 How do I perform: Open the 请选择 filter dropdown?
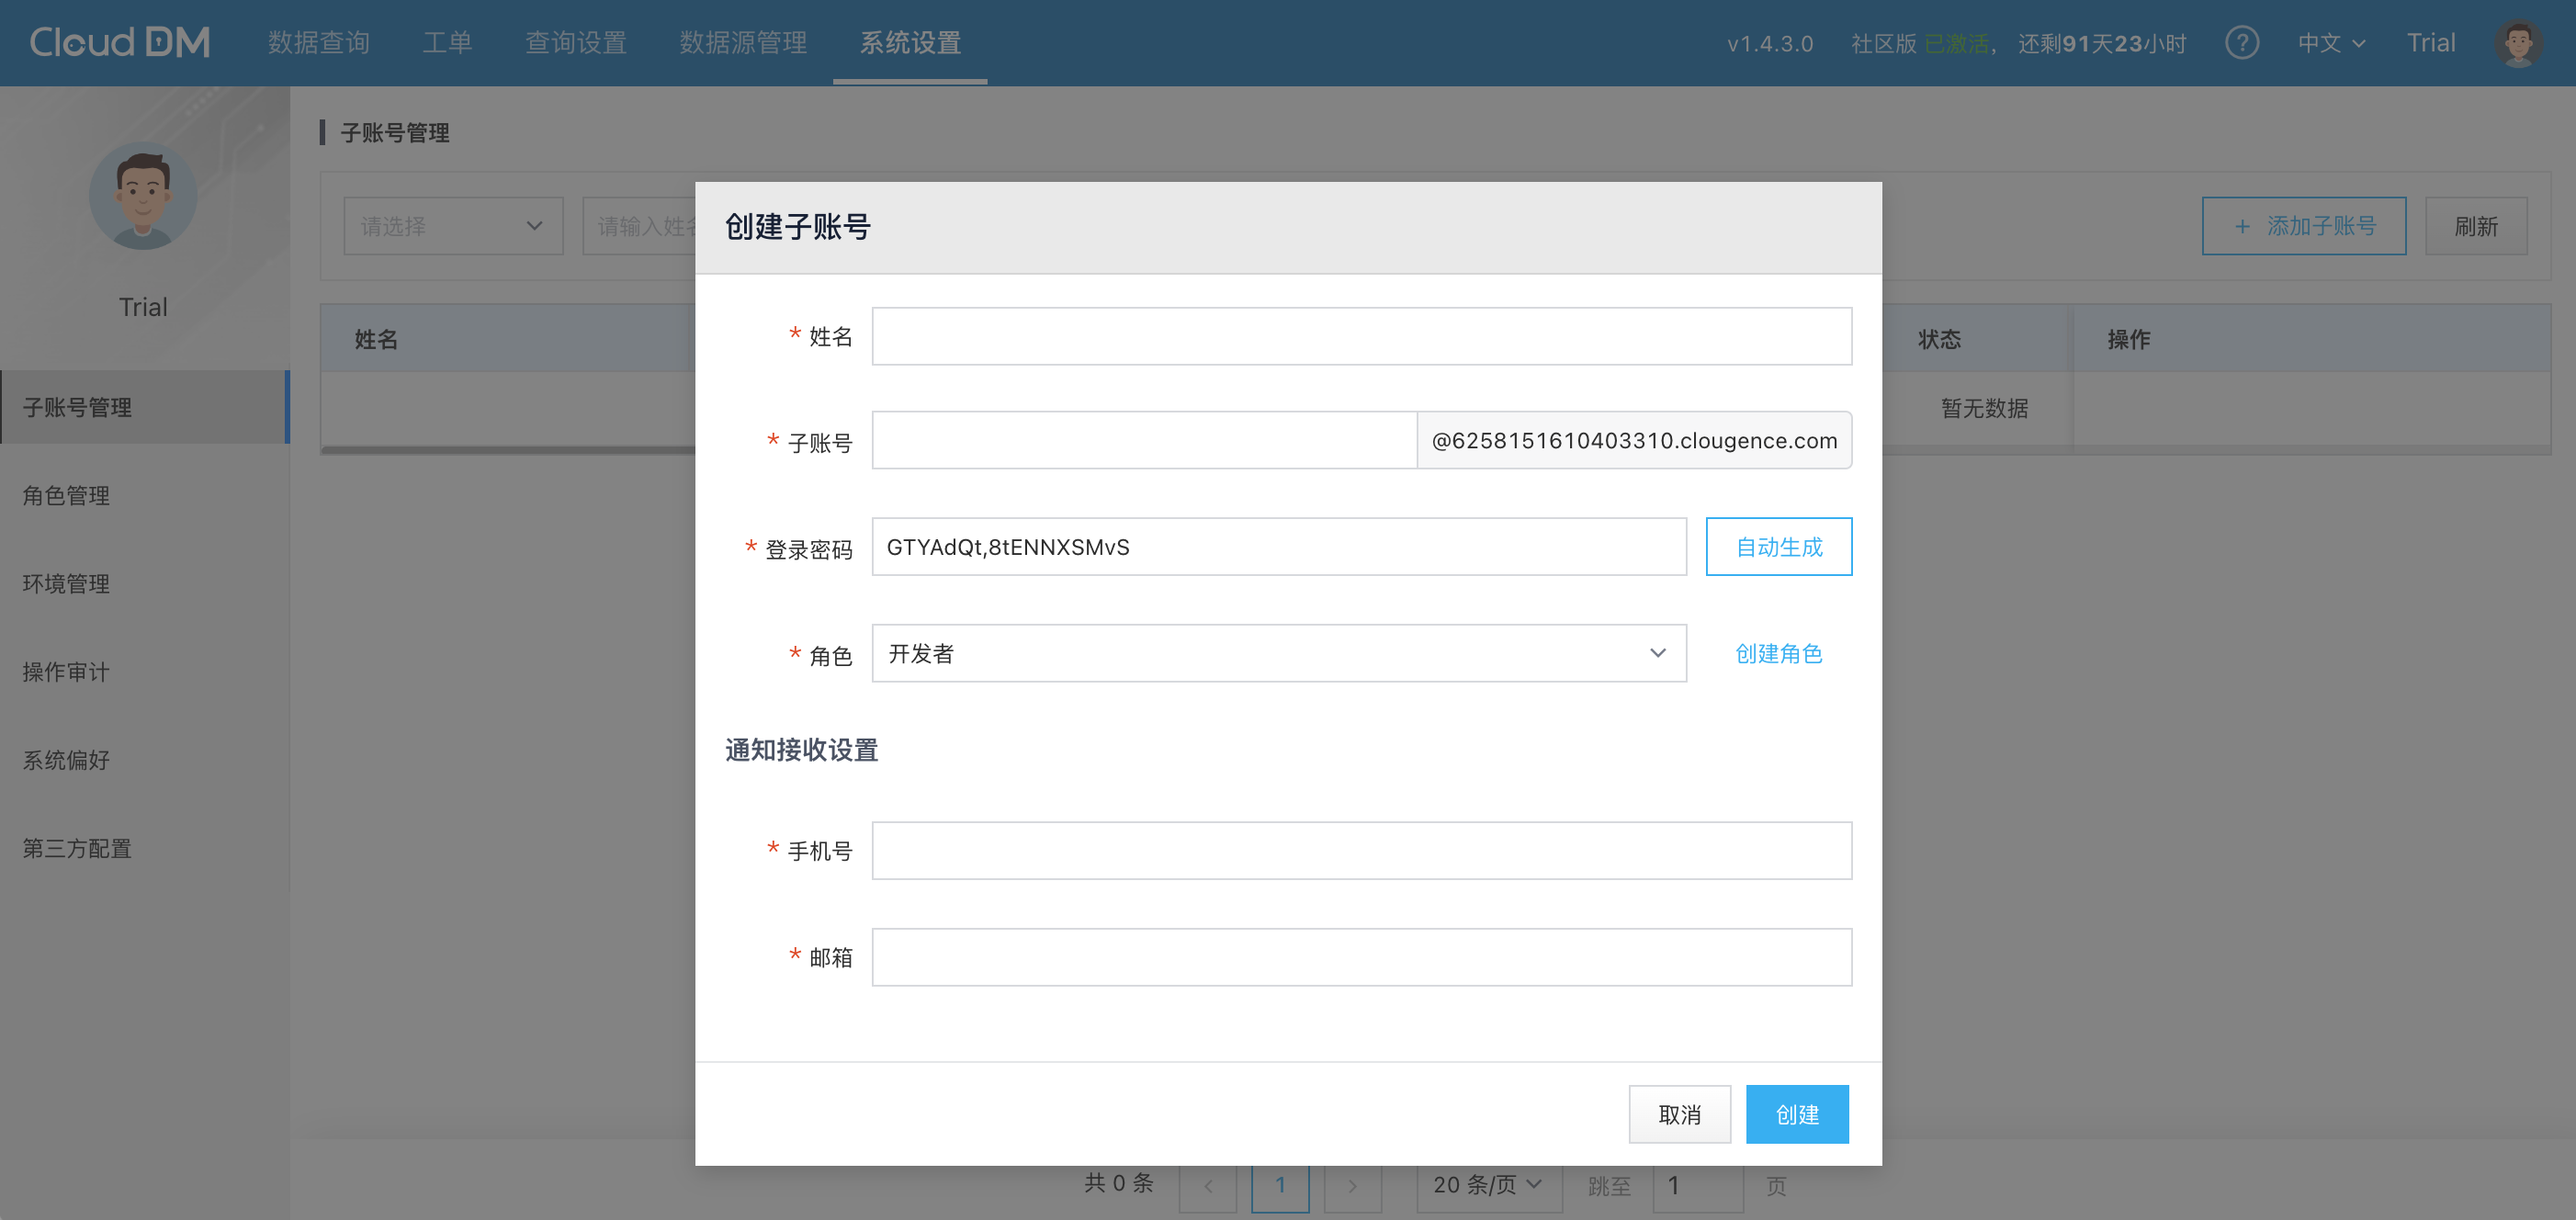coord(452,226)
